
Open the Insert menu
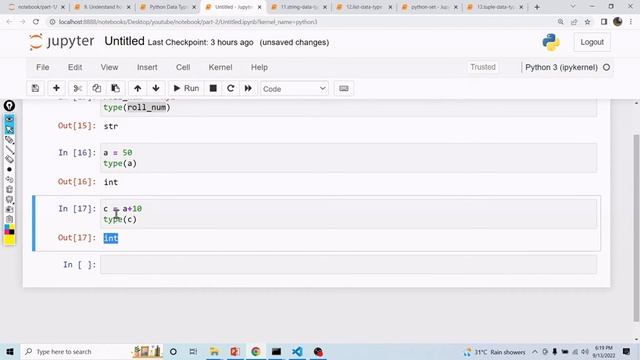pos(147,67)
